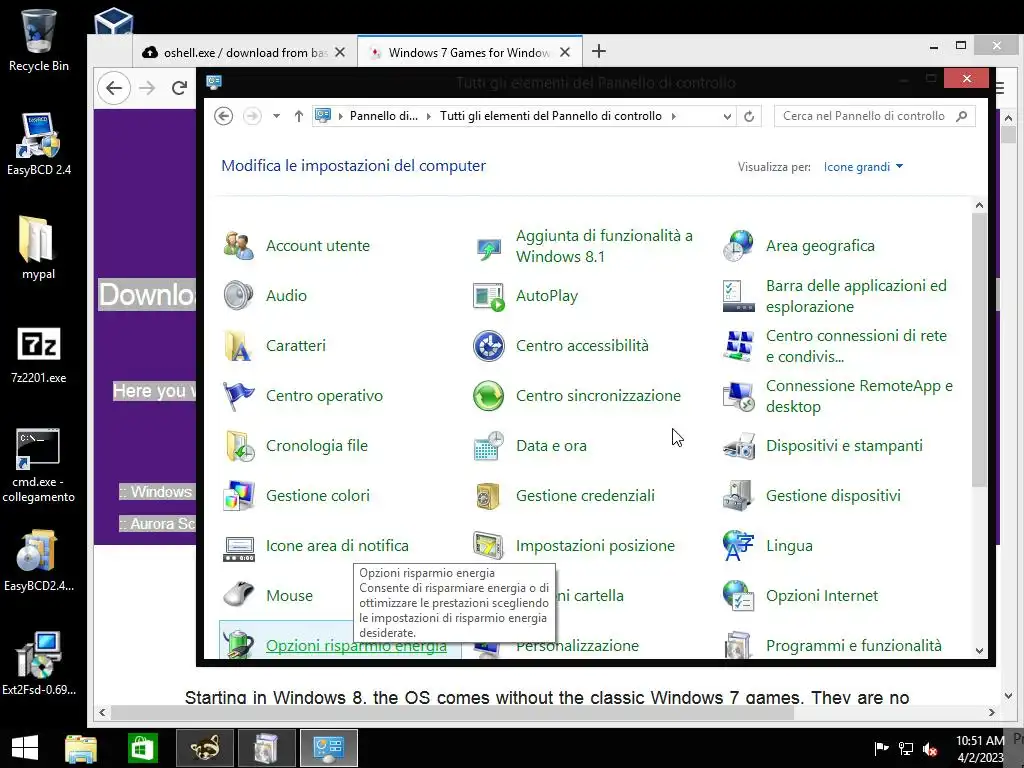Viewport: 1024px width, 768px height.
Task: Open the Gestione colori icon
Action: 238,496
